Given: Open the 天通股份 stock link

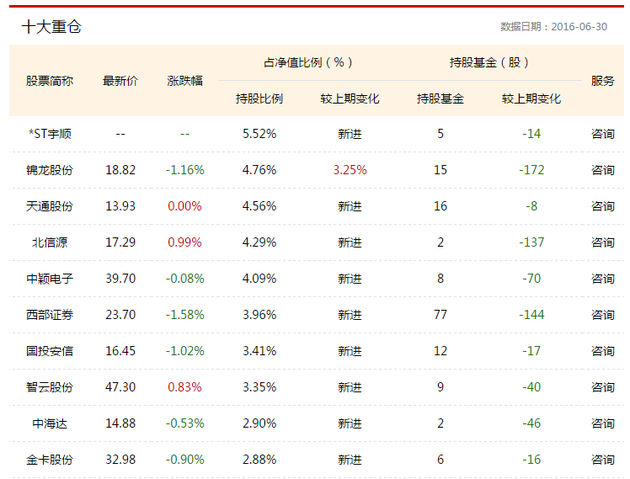Looking at the screenshot, I should point(50,206).
